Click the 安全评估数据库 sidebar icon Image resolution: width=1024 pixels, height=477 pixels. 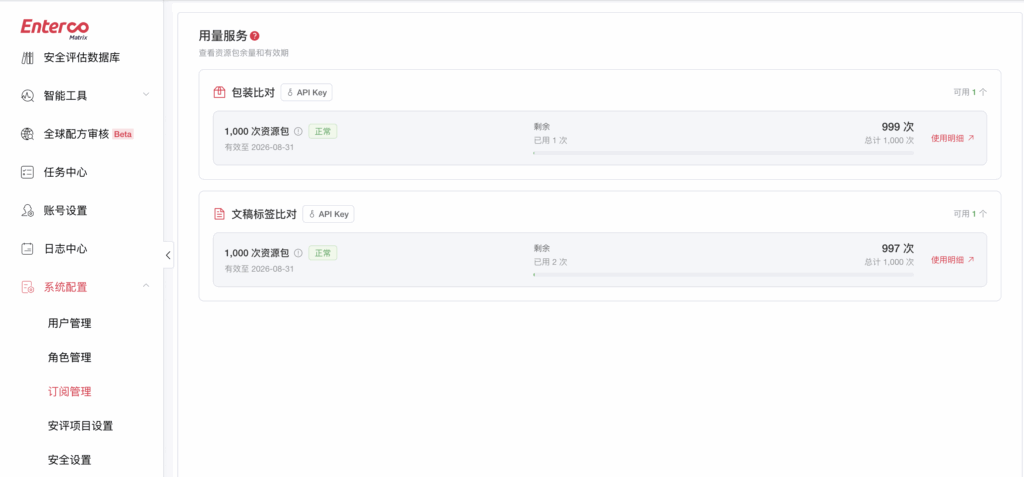[x=27, y=58]
